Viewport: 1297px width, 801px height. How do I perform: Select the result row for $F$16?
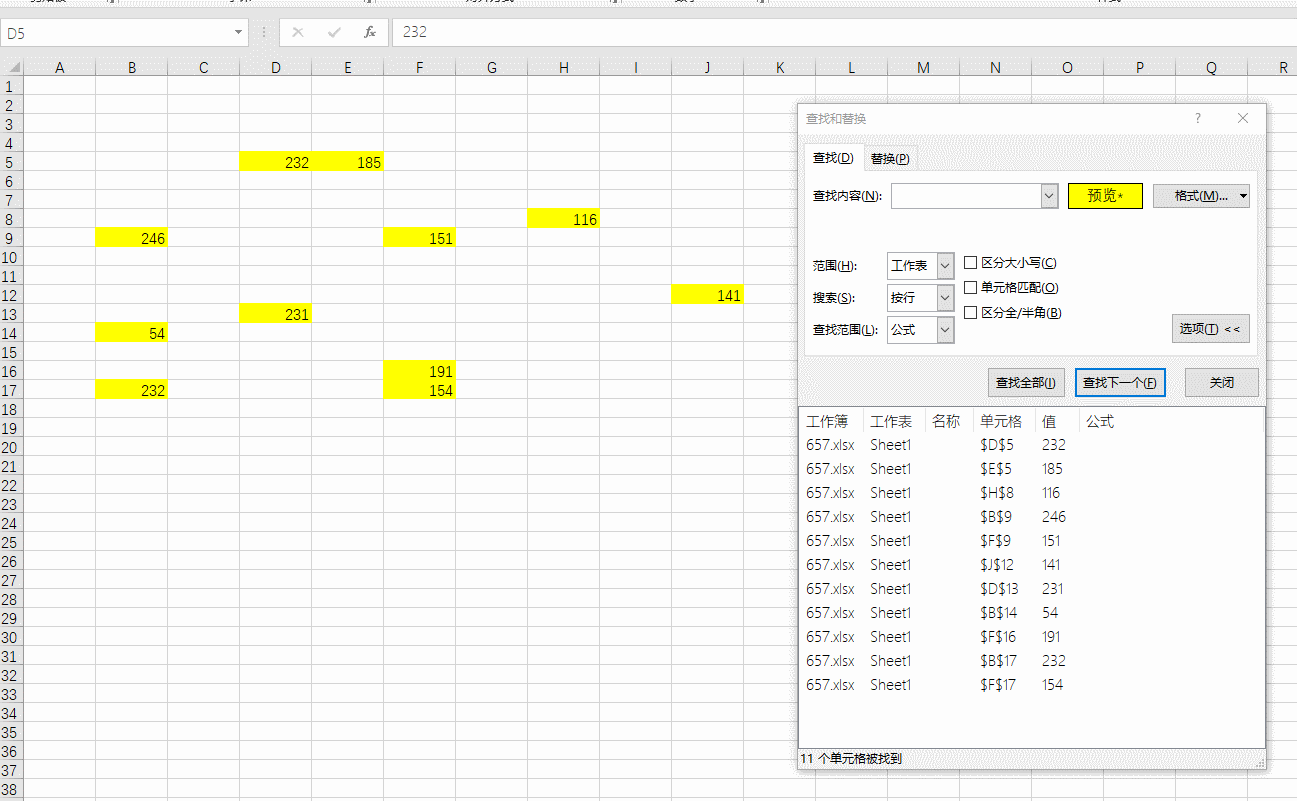[1031, 637]
